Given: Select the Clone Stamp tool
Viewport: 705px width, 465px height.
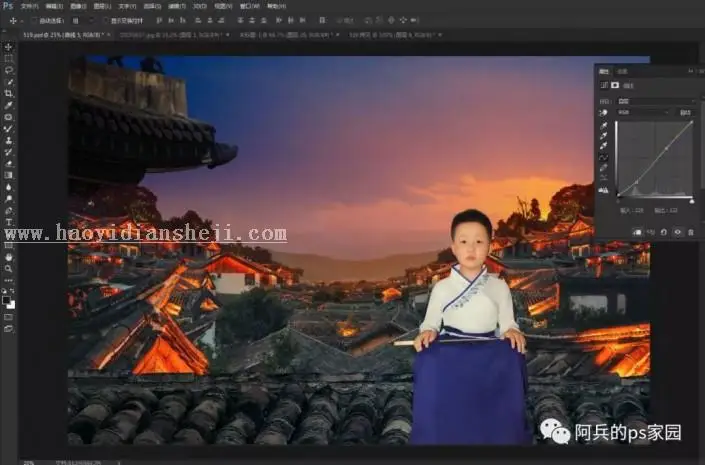Looking at the screenshot, I should (x=9, y=140).
